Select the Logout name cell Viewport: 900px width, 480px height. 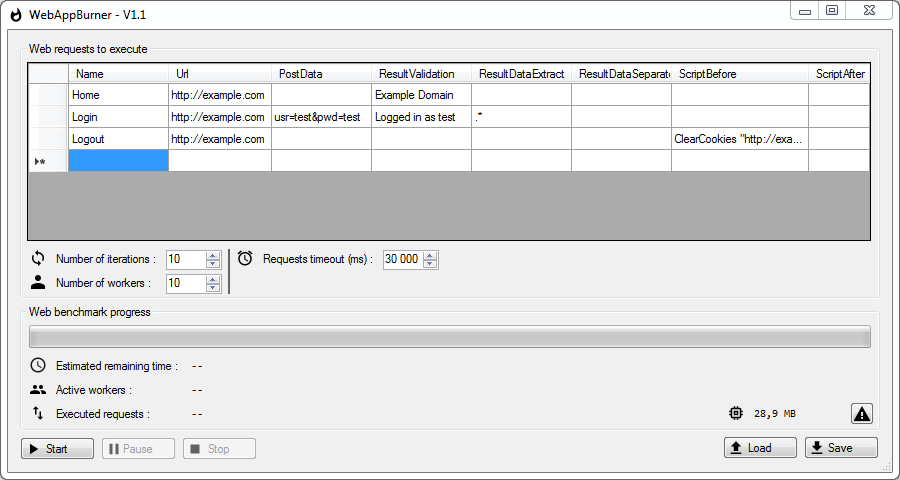coord(118,139)
